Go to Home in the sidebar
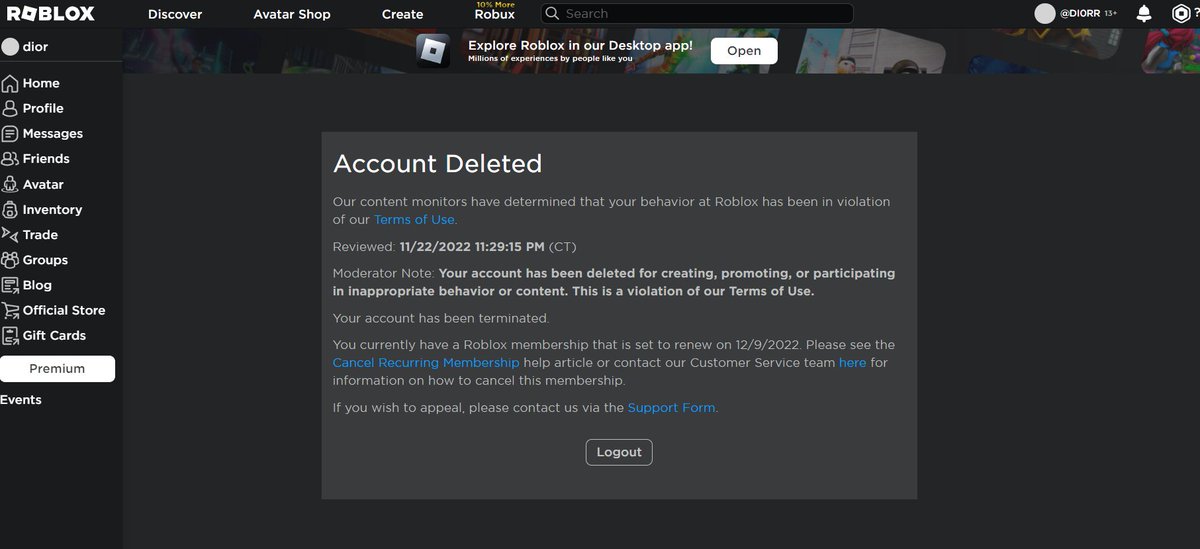The height and width of the screenshot is (549, 1200). tap(41, 83)
